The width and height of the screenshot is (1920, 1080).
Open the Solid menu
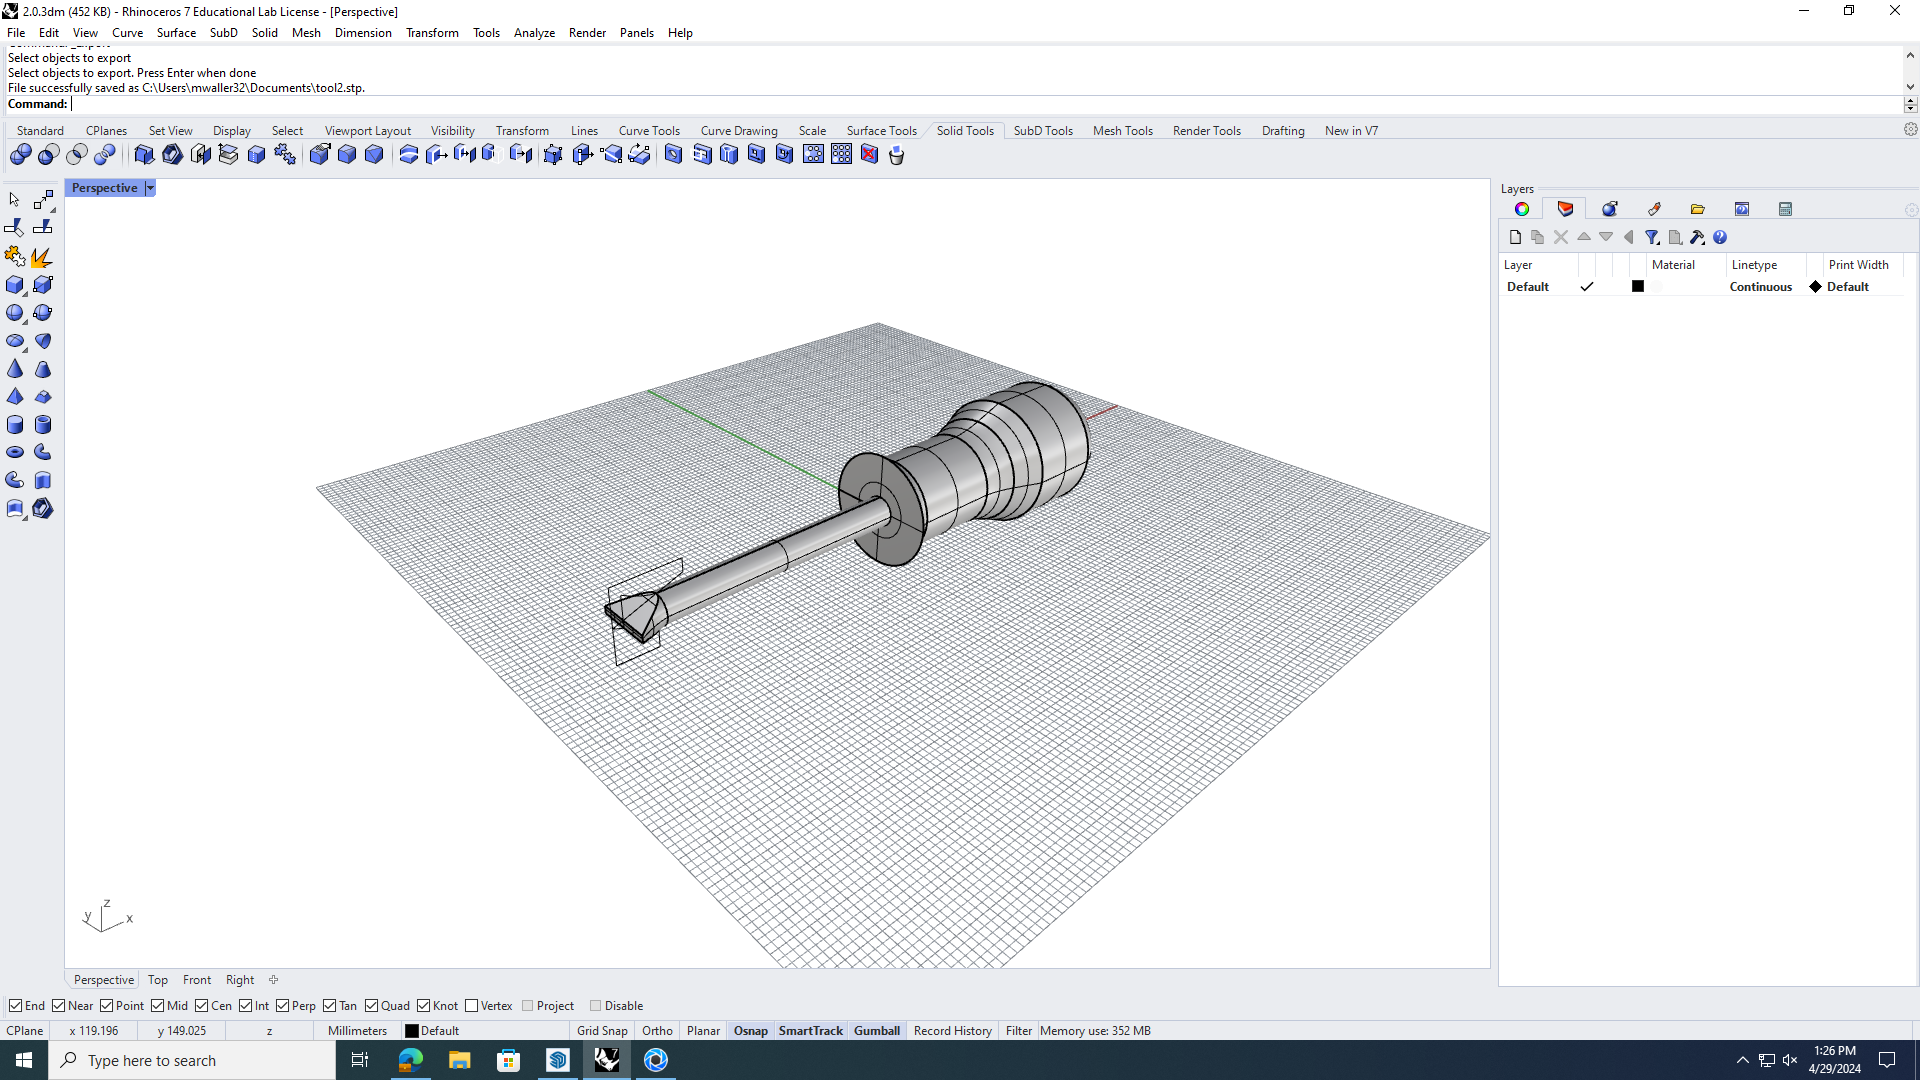coord(264,33)
